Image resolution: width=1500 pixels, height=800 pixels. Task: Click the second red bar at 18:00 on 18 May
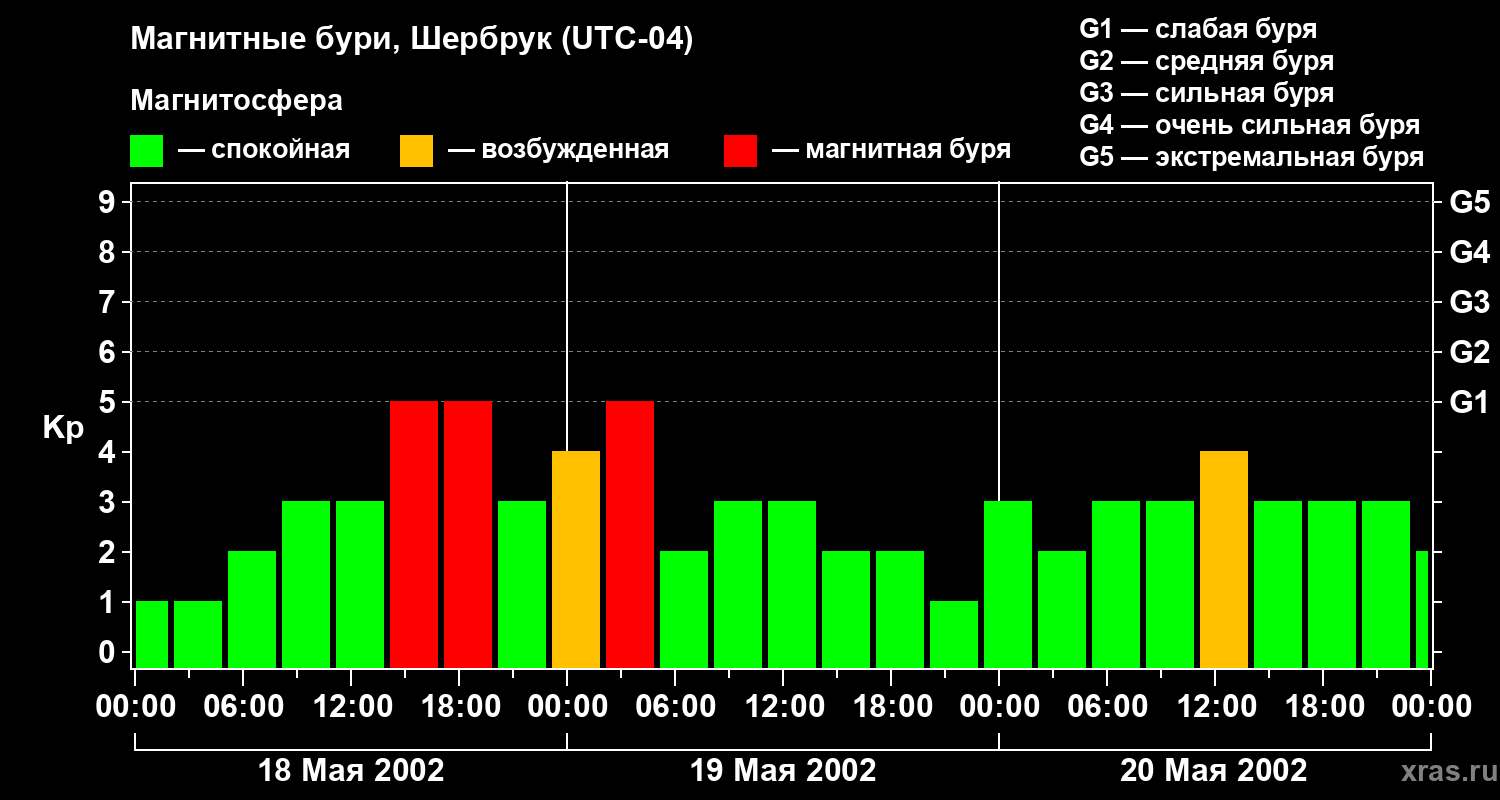[x=468, y=534]
